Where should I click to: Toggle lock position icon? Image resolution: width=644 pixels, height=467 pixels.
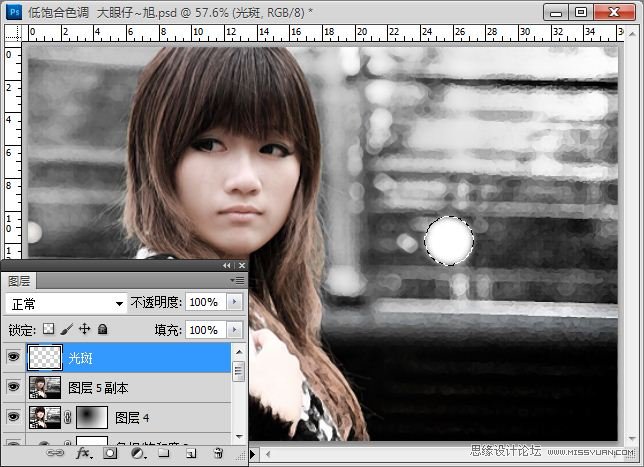tap(85, 329)
